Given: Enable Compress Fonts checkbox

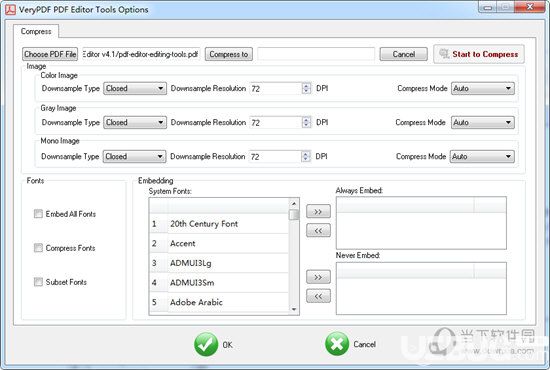Looking at the screenshot, I should click(x=38, y=248).
